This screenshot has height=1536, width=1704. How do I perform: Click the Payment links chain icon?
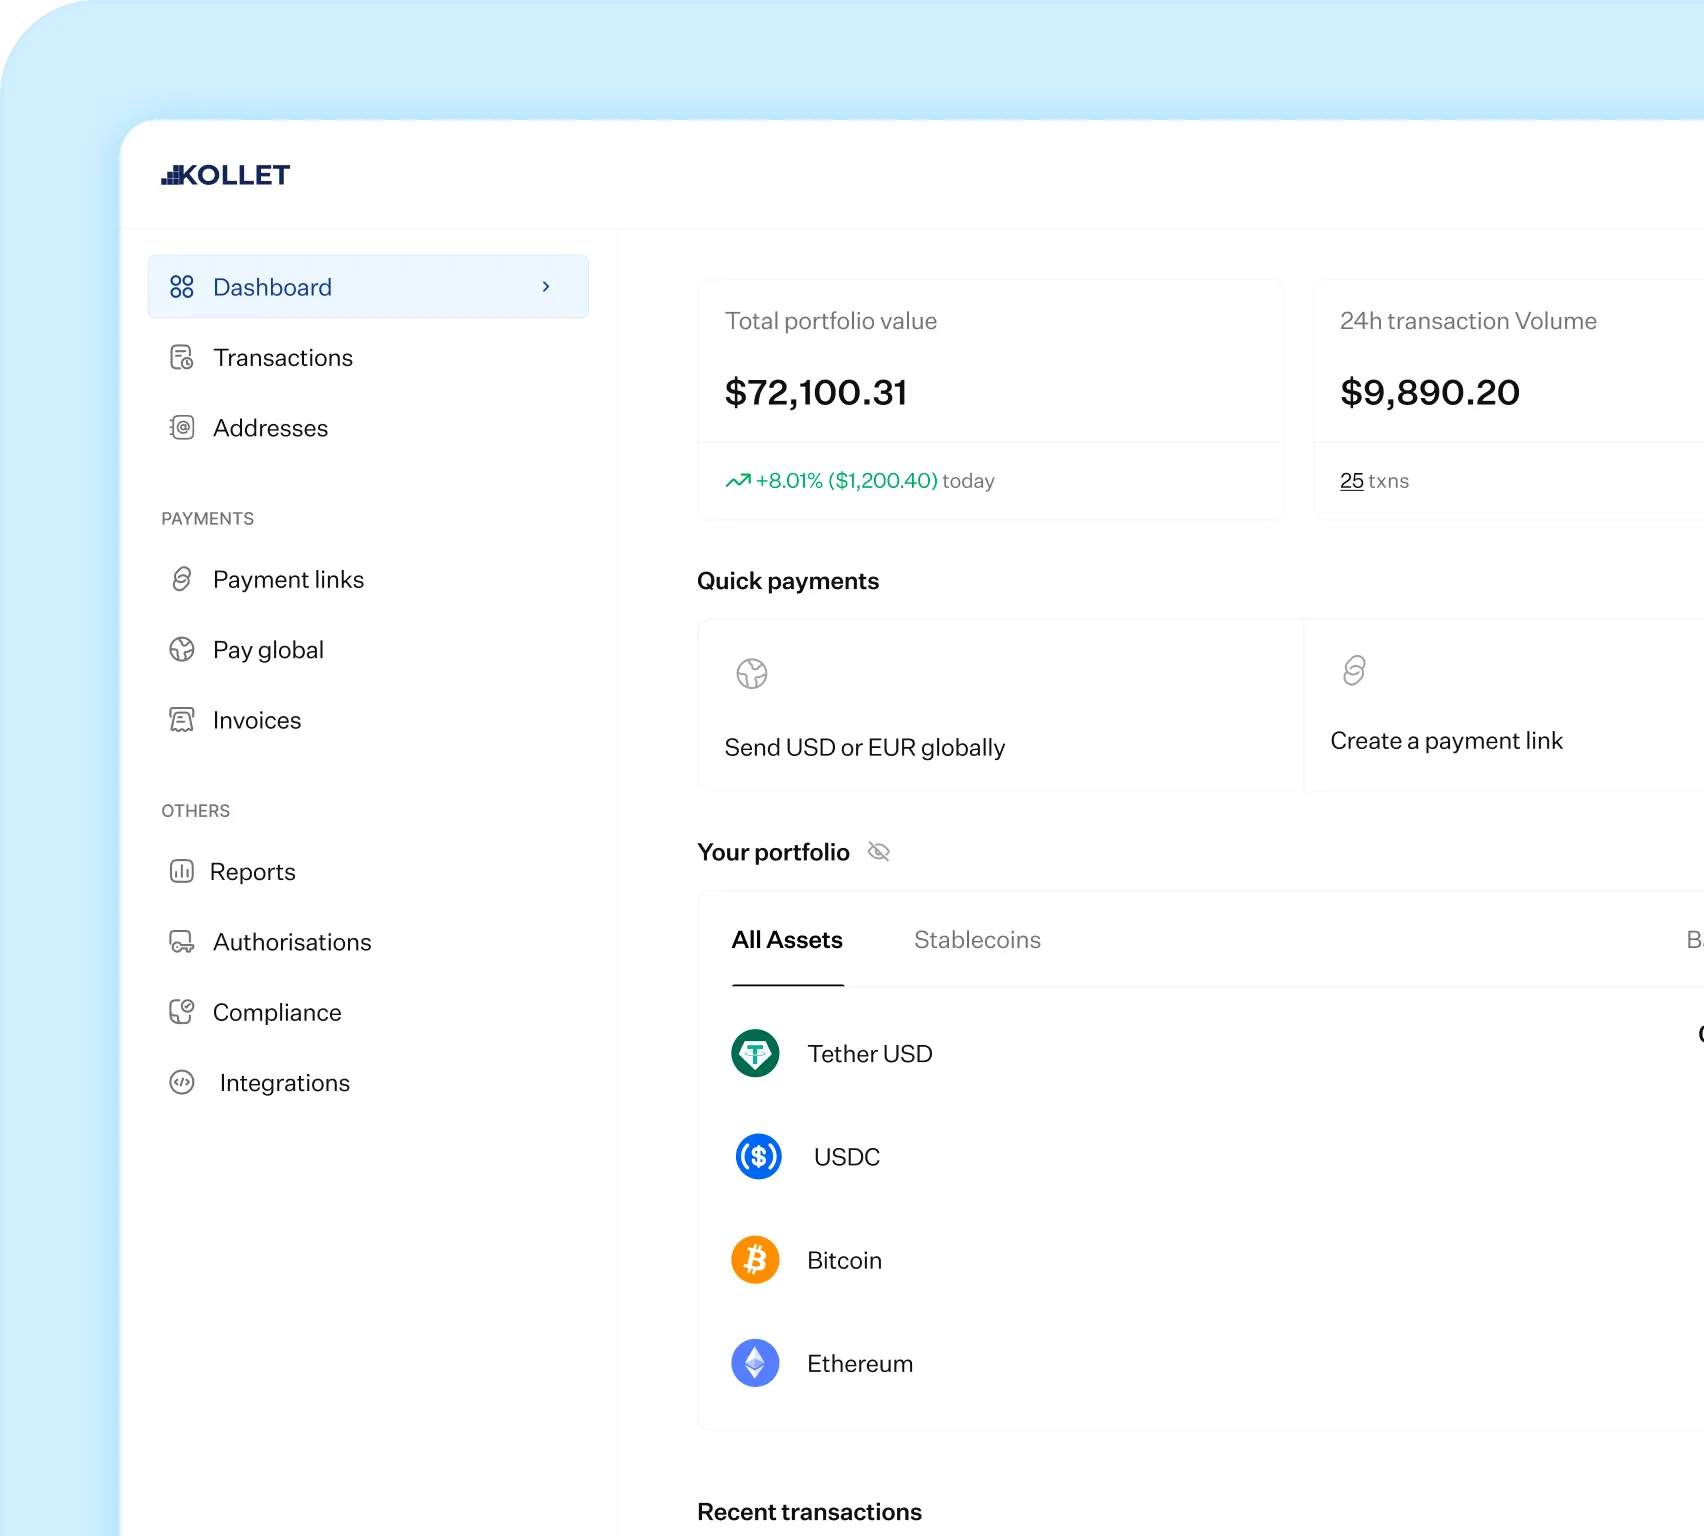coord(181,579)
